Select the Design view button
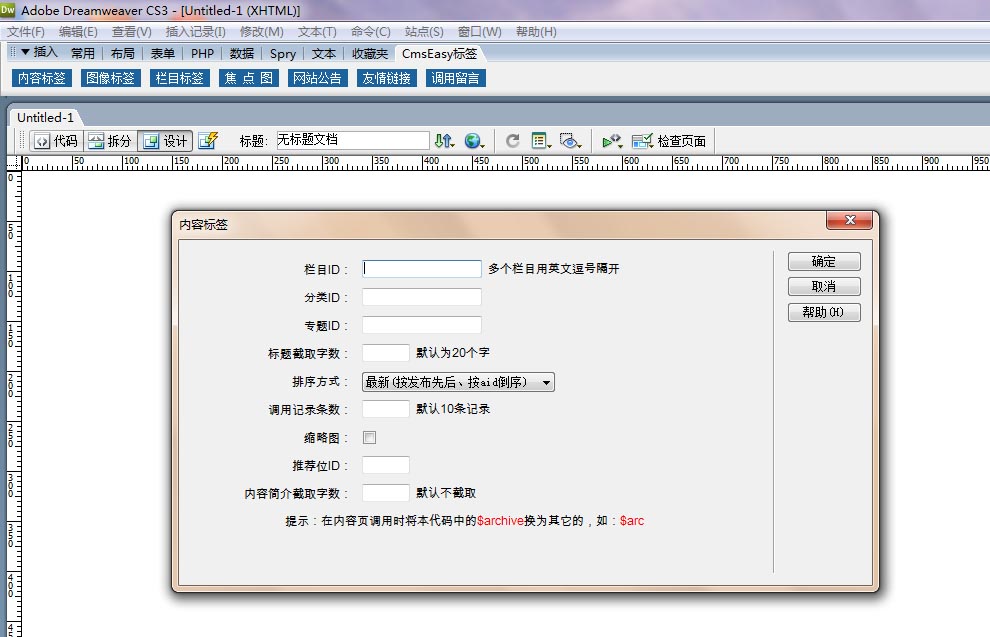The height and width of the screenshot is (637, 990). pyautogui.click(x=165, y=141)
